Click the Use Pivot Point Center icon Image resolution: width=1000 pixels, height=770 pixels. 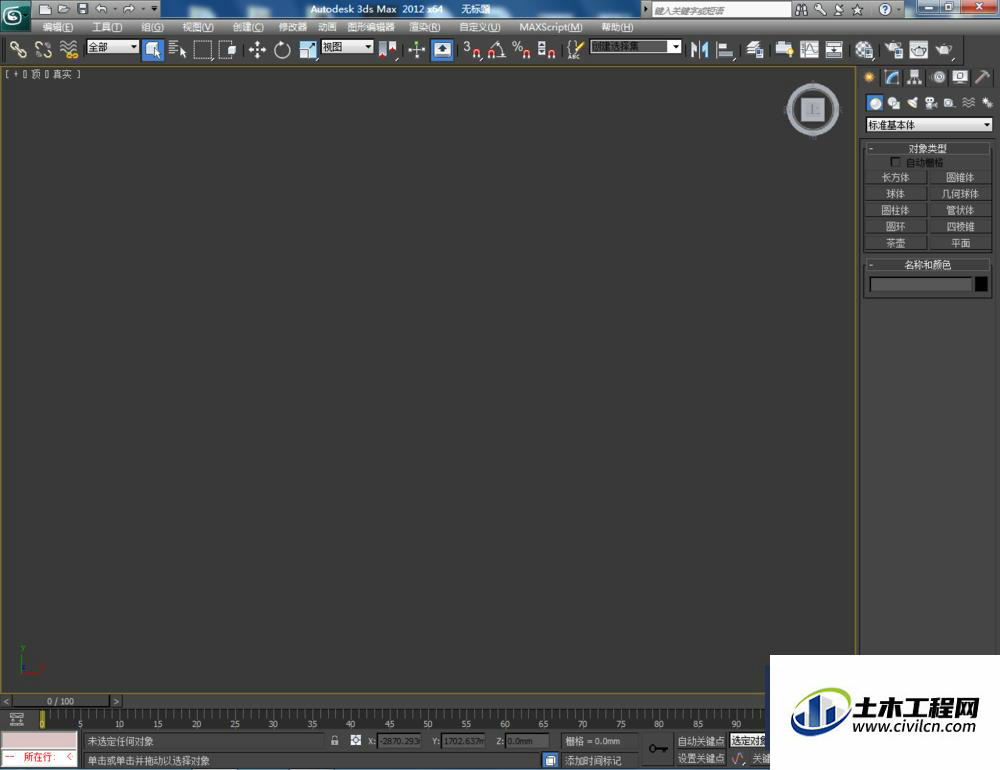(388, 50)
